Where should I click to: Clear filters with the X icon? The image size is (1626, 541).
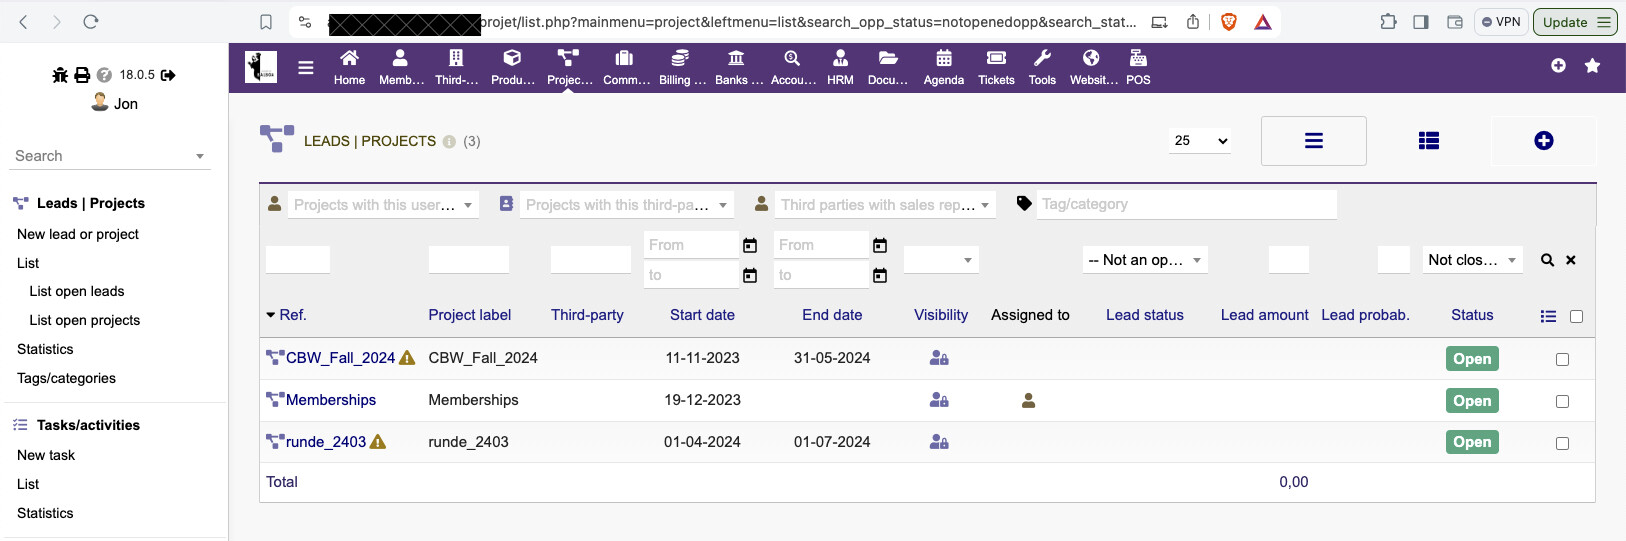click(x=1571, y=260)
